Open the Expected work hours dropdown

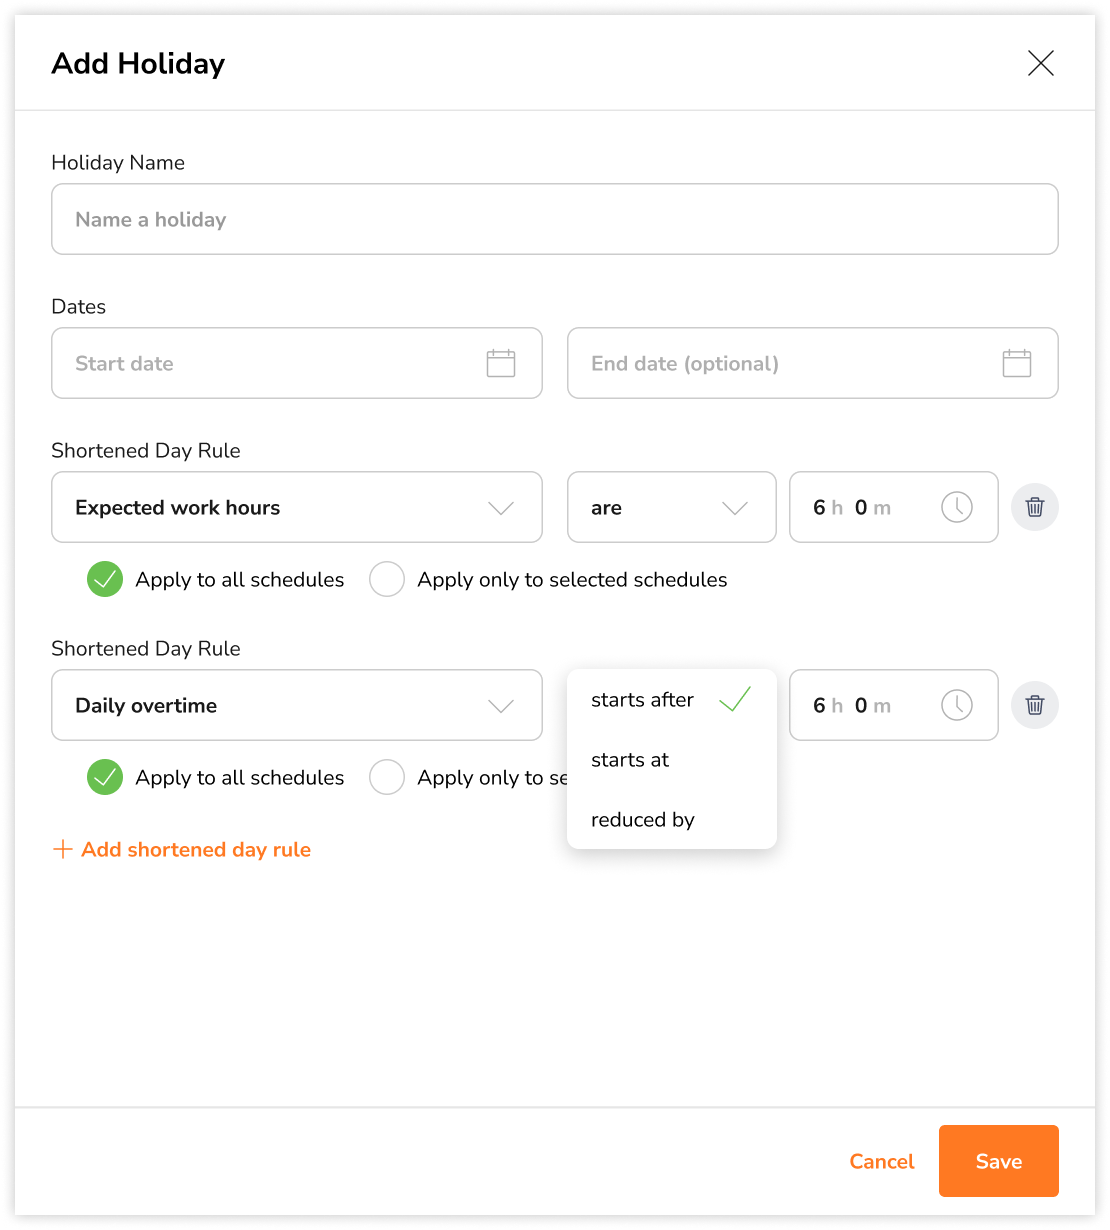(296, 507)
